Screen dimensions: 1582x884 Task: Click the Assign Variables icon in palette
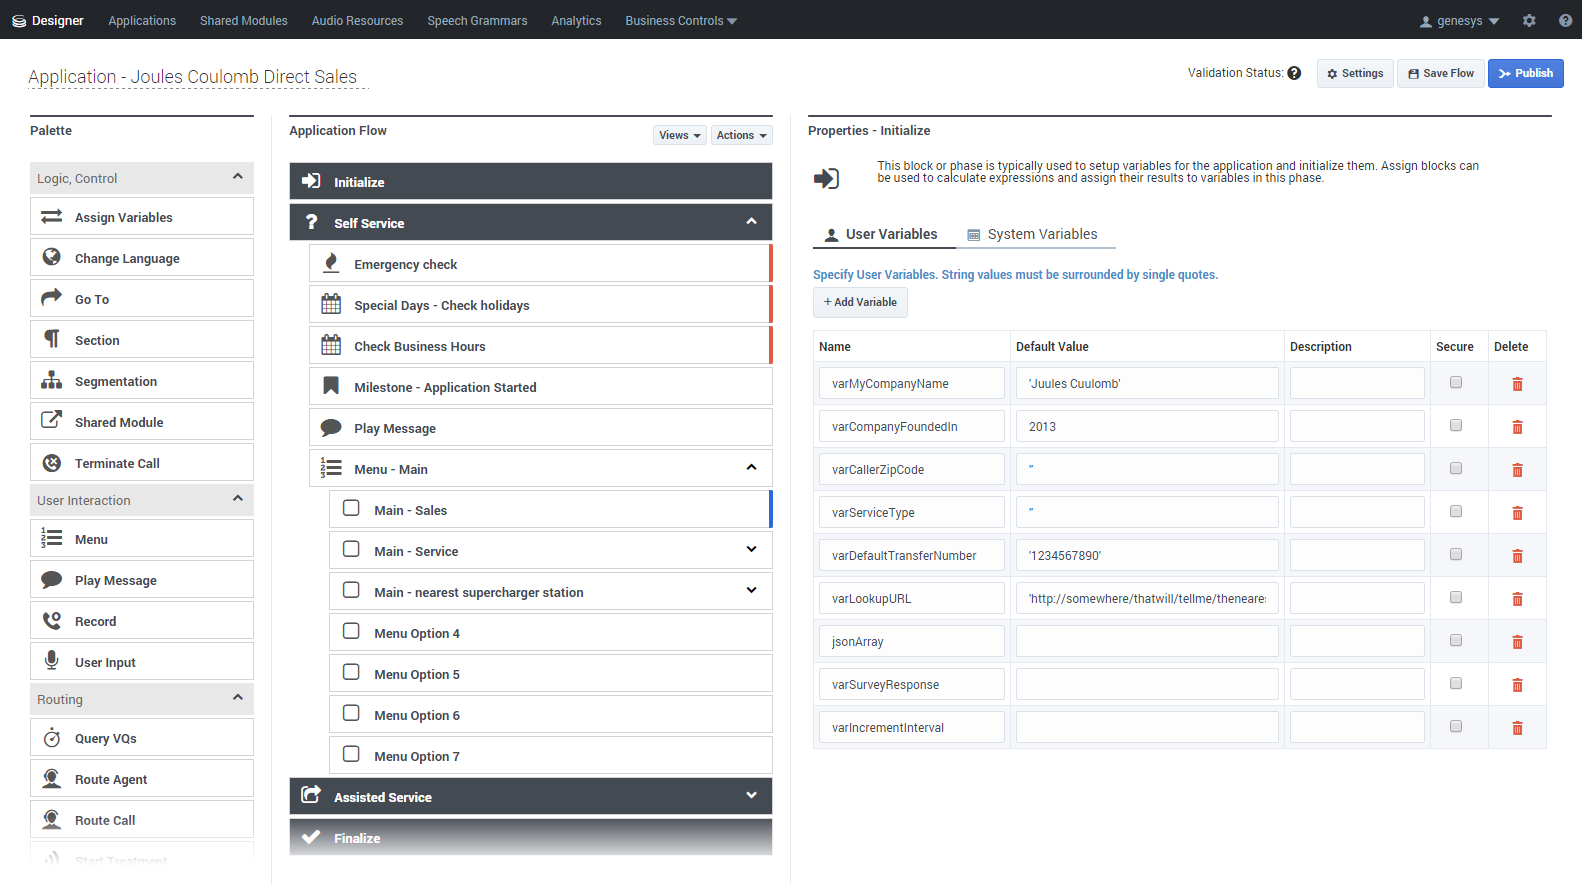coord(52,217)
